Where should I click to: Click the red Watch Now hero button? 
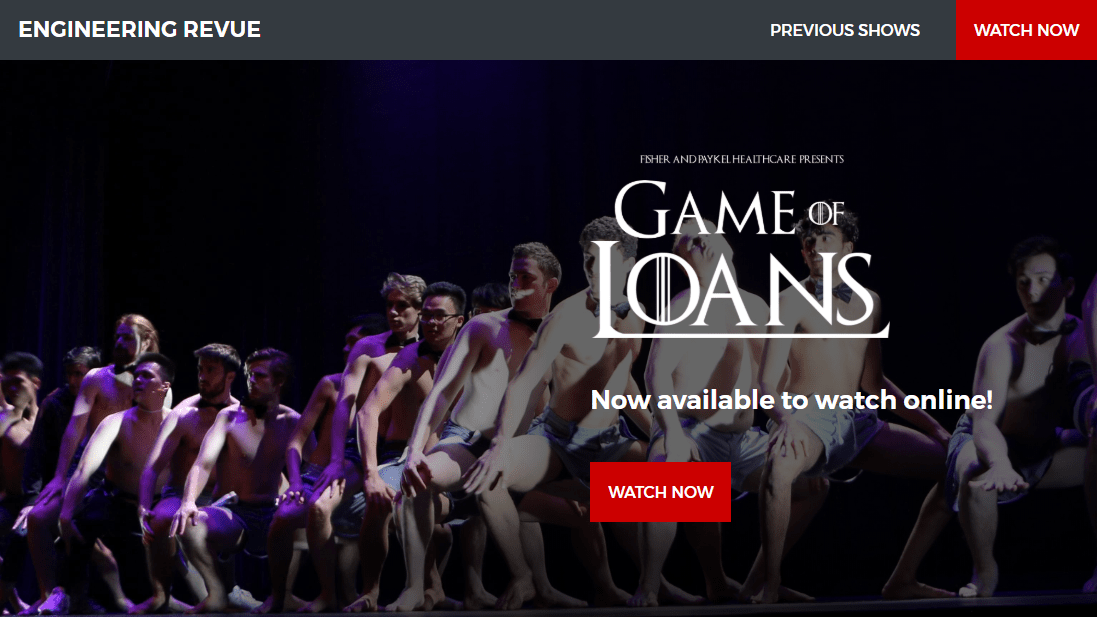(660, 492)
